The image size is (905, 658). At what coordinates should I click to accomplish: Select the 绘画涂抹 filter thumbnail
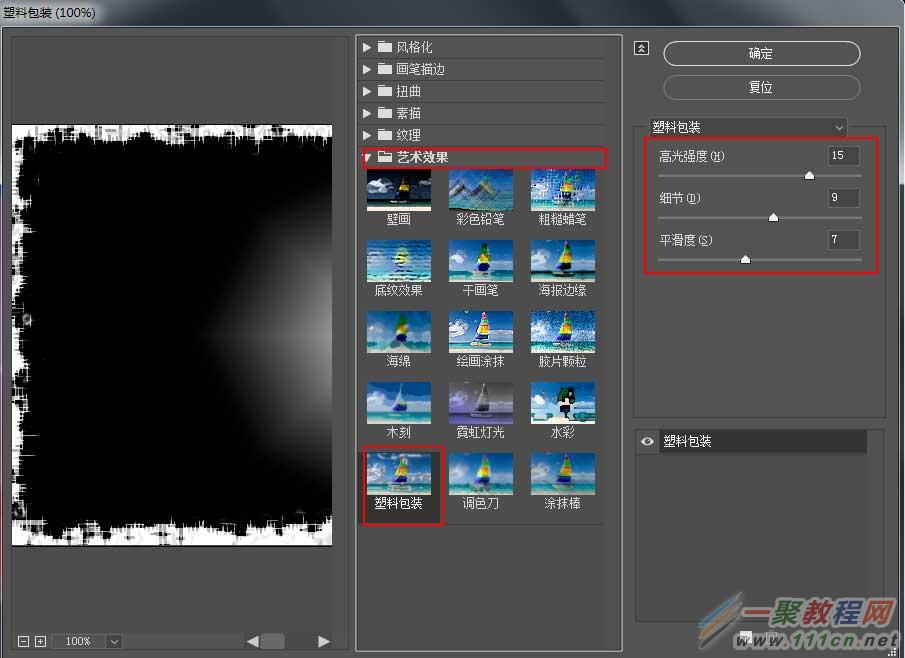481,332
